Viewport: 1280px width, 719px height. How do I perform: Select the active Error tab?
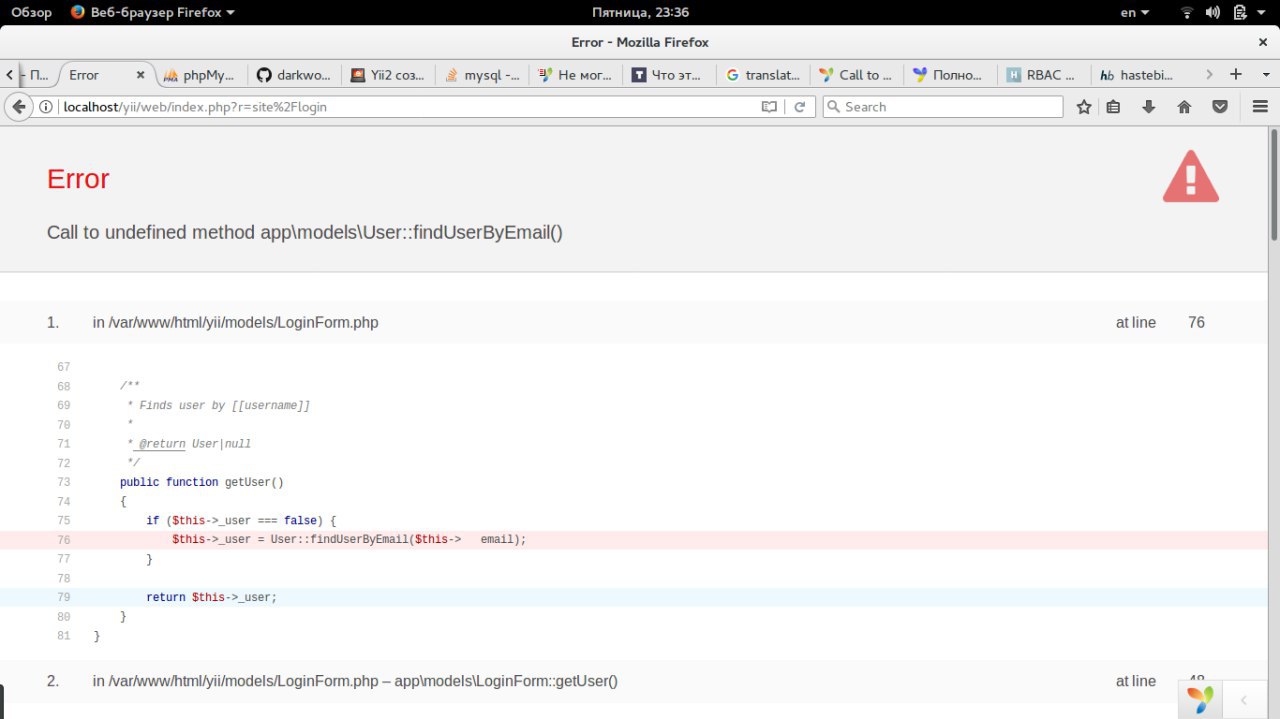coord(104,75)
